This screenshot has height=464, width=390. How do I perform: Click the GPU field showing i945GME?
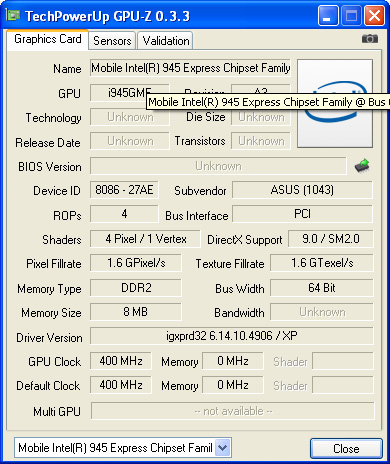[130, 93]
